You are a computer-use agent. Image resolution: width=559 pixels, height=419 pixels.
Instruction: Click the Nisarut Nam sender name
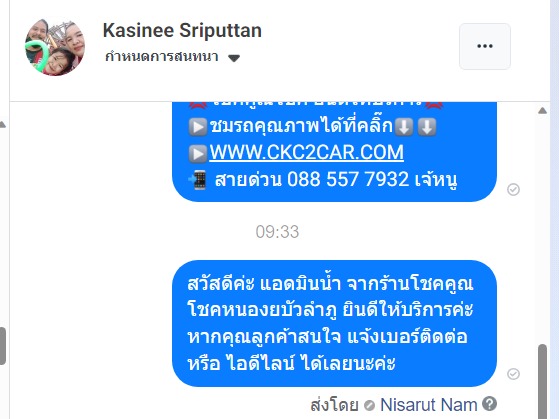[x=429, y=405]
